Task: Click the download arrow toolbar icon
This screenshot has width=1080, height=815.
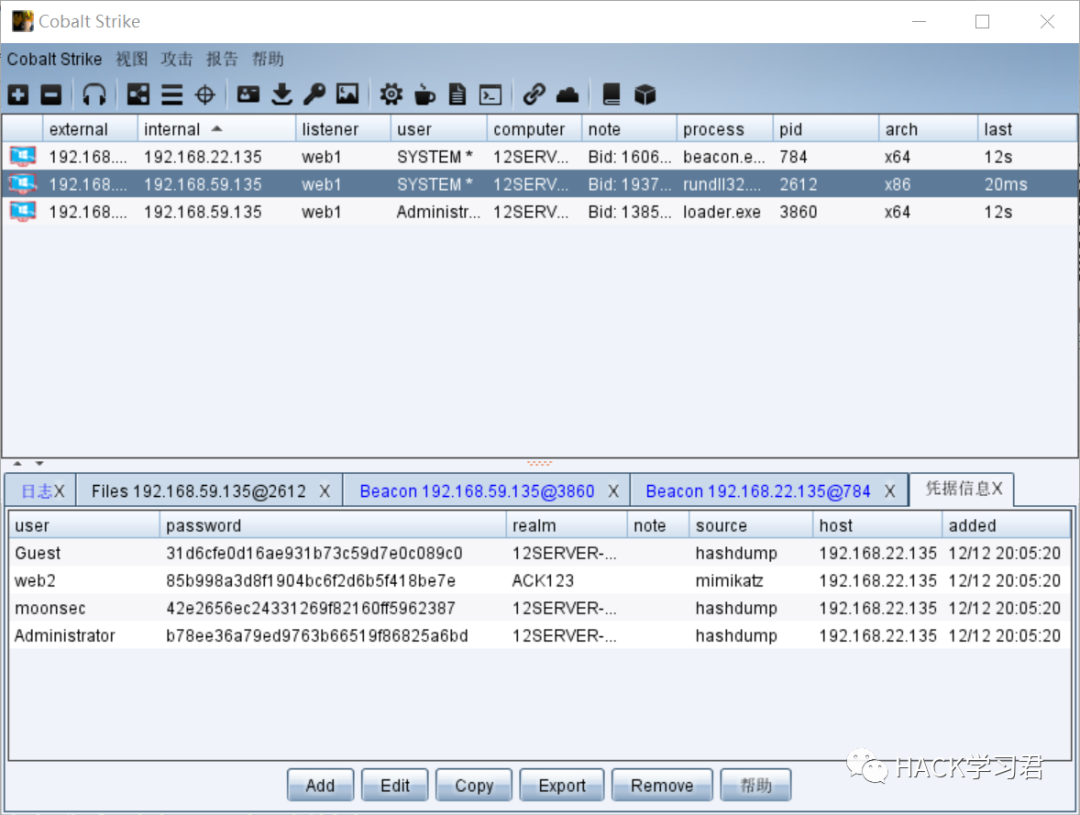Action: pos(282,95)
